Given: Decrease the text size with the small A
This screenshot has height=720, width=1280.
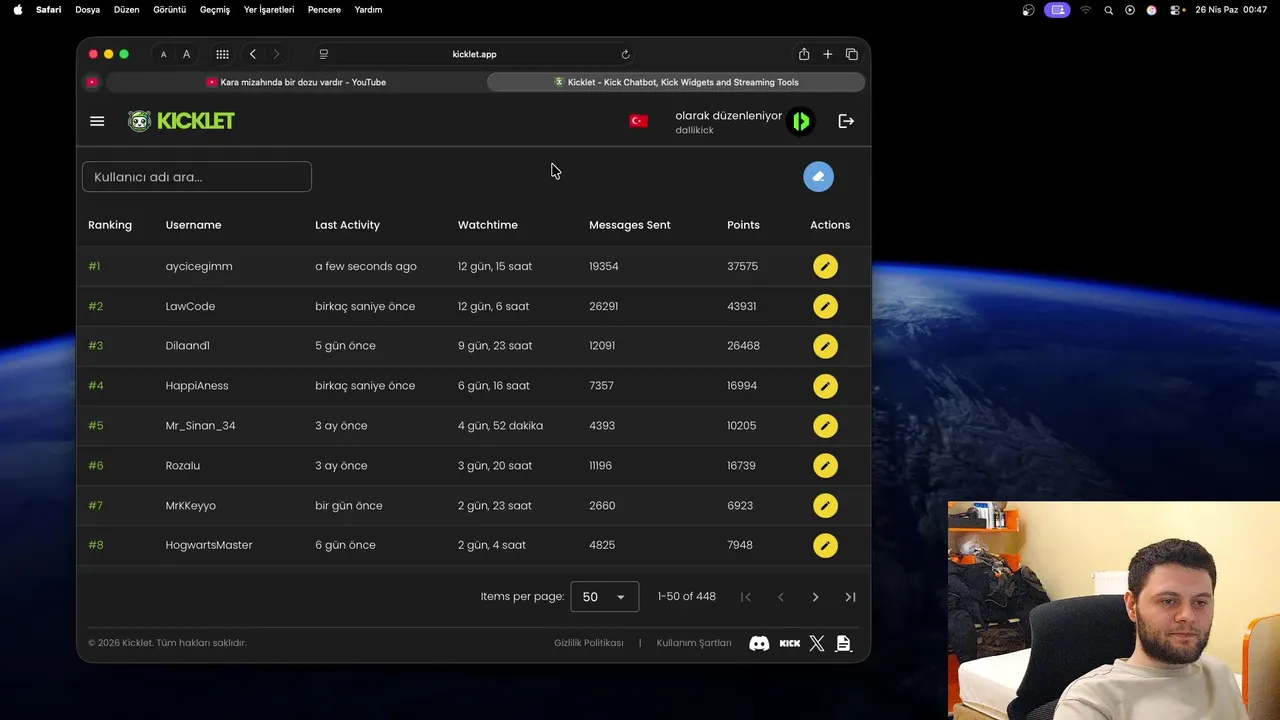Looking at the screenshot, I should point(164,55).
